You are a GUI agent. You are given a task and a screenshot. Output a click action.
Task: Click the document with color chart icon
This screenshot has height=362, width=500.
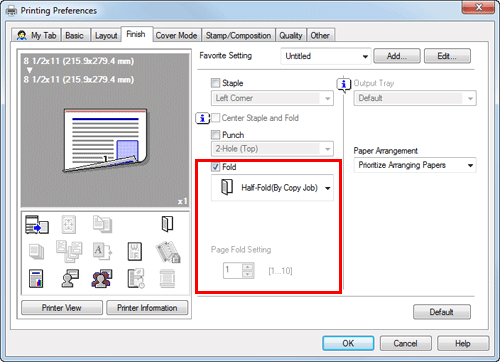[36, 278]
